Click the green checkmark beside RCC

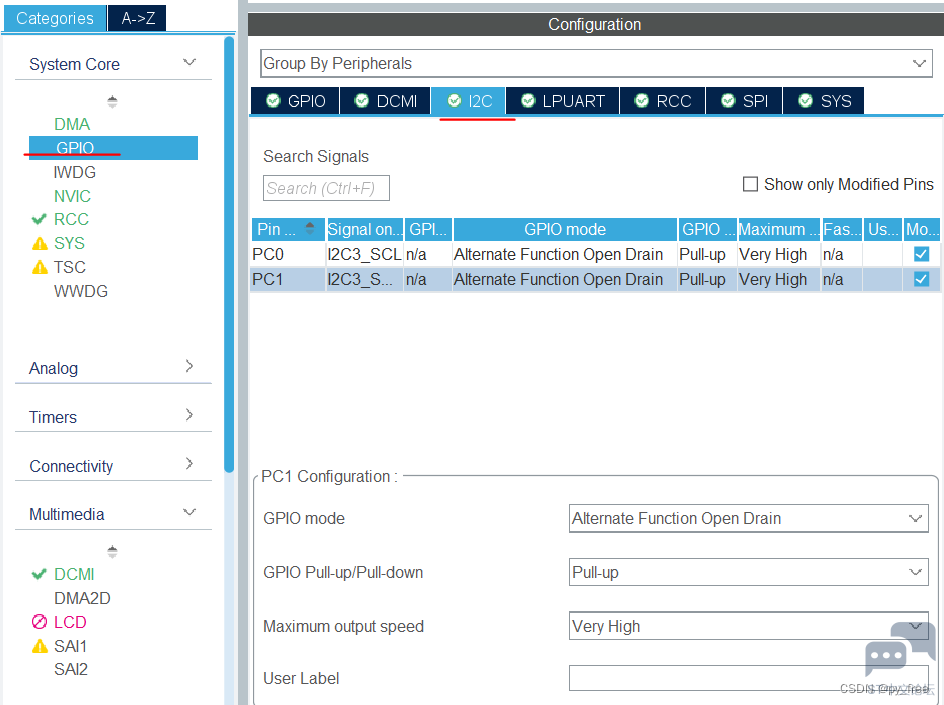coord(39,219)
